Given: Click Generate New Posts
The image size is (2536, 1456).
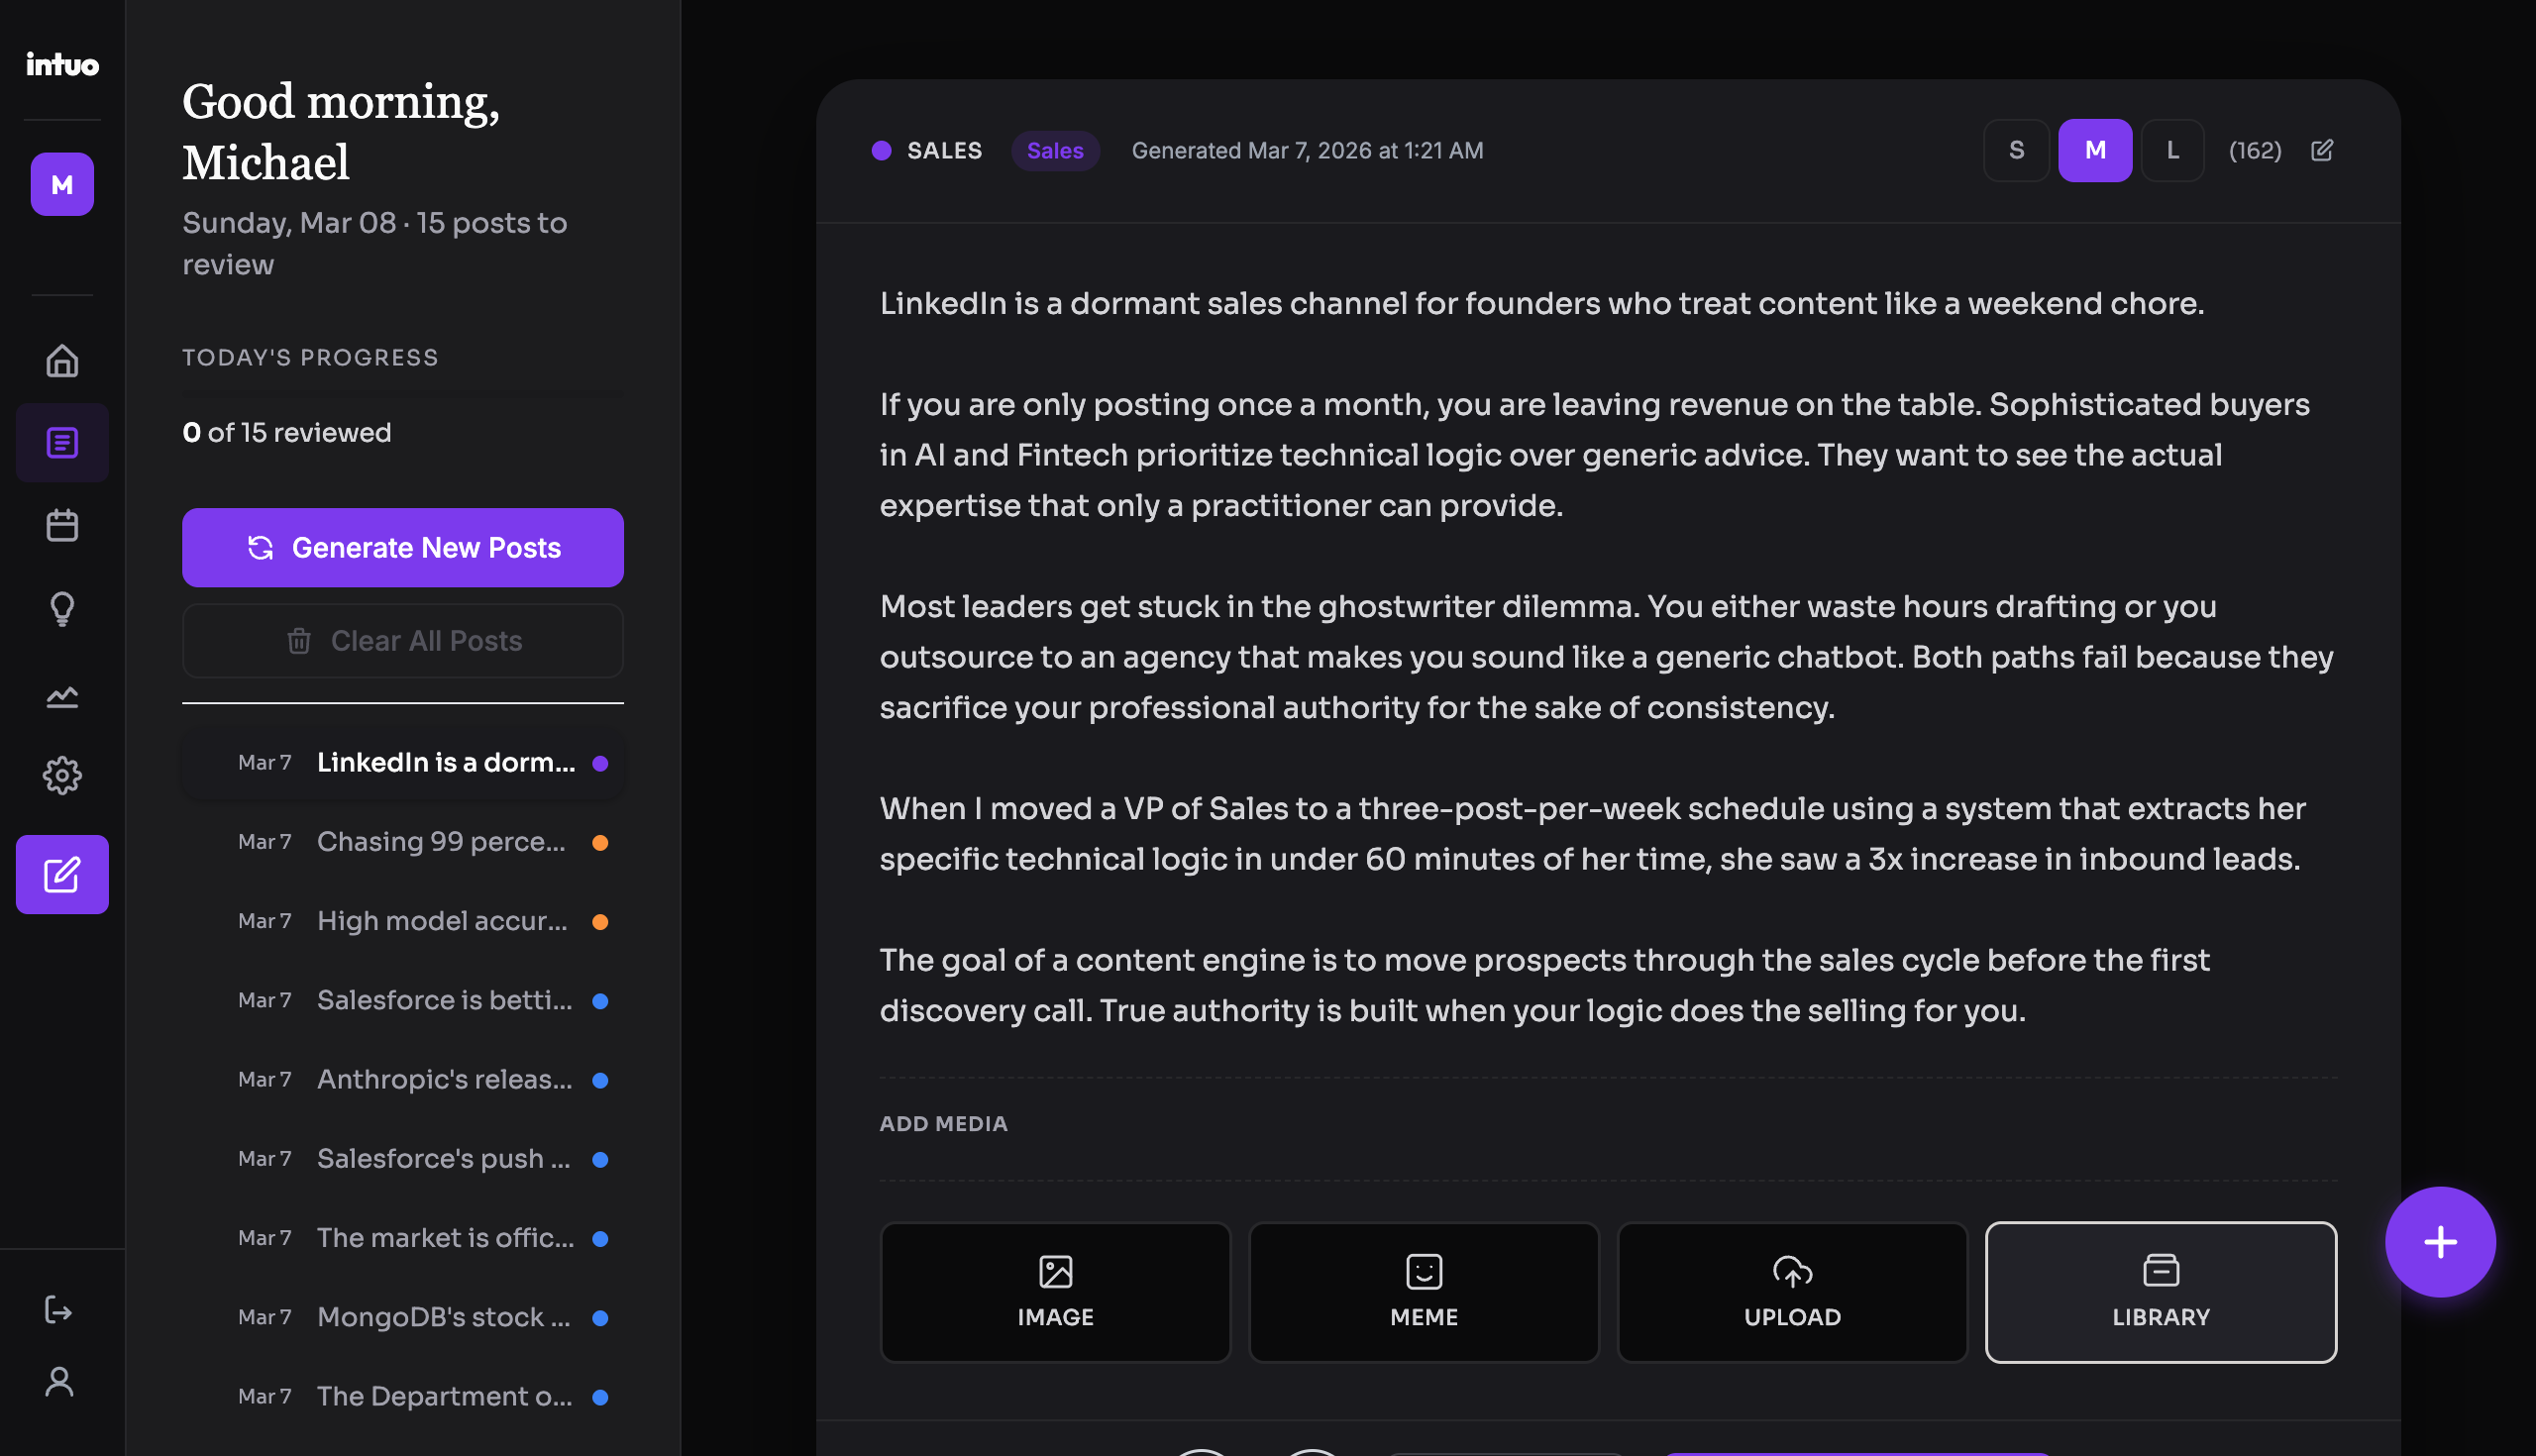Looking at the screenshot, I should (x=402, y=547).
